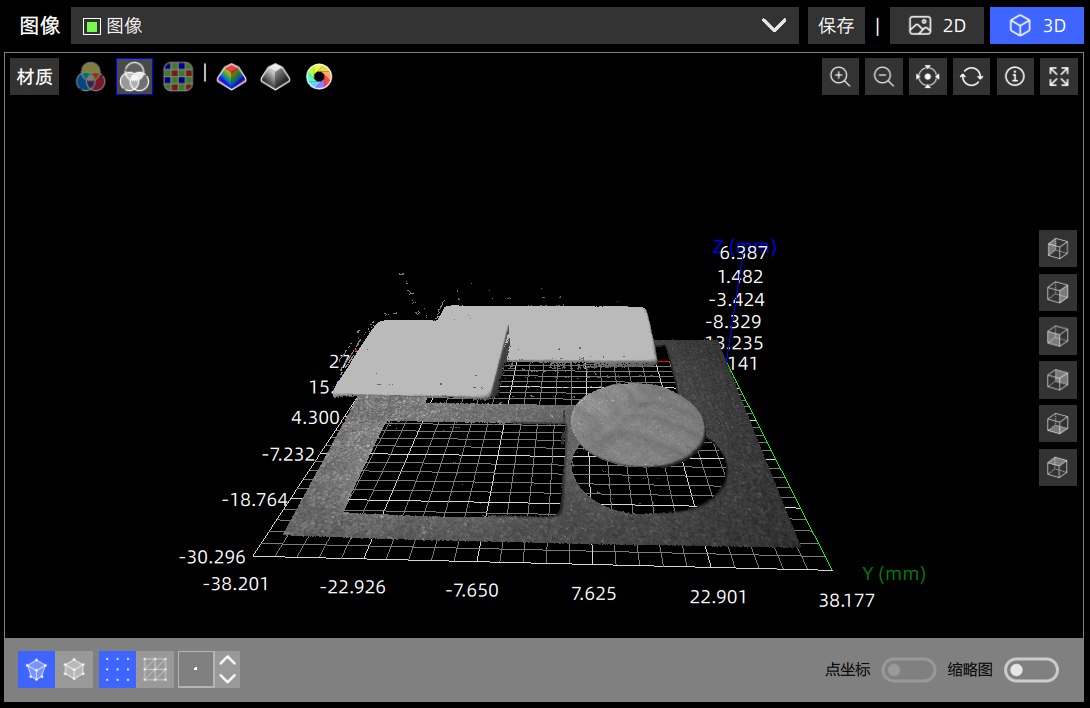1090x708 pixels.
Task: Switch to the 3D view tab
Action: pyautogui.click(x=1036, y=26)
